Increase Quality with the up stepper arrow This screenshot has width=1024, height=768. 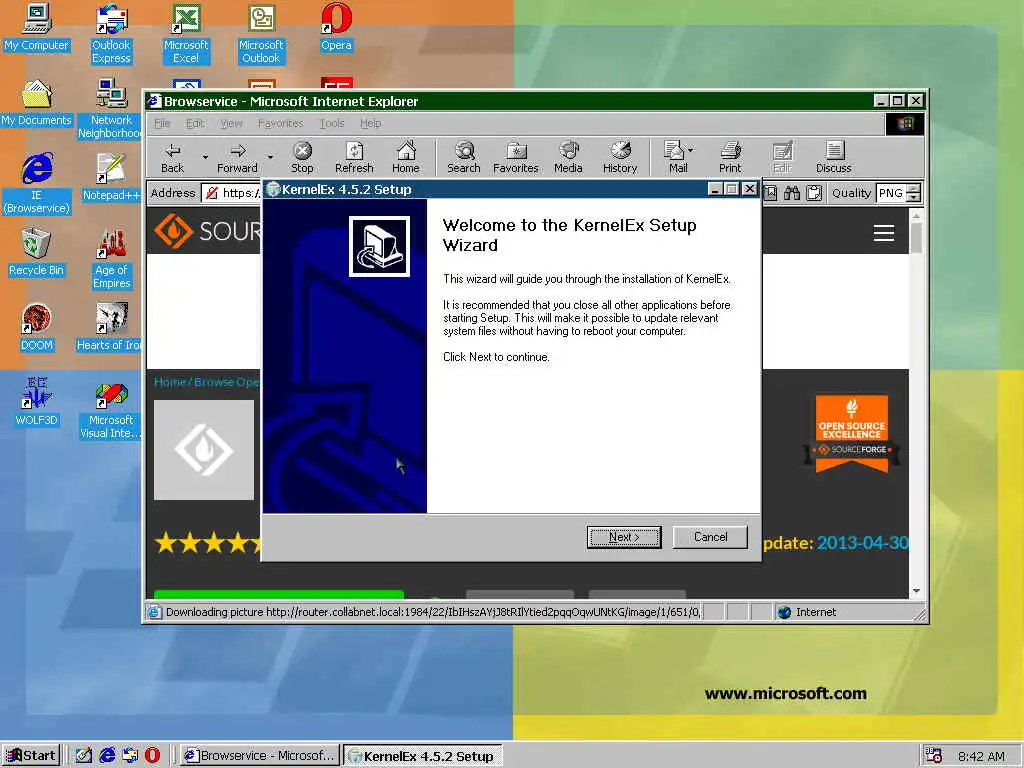914,188
